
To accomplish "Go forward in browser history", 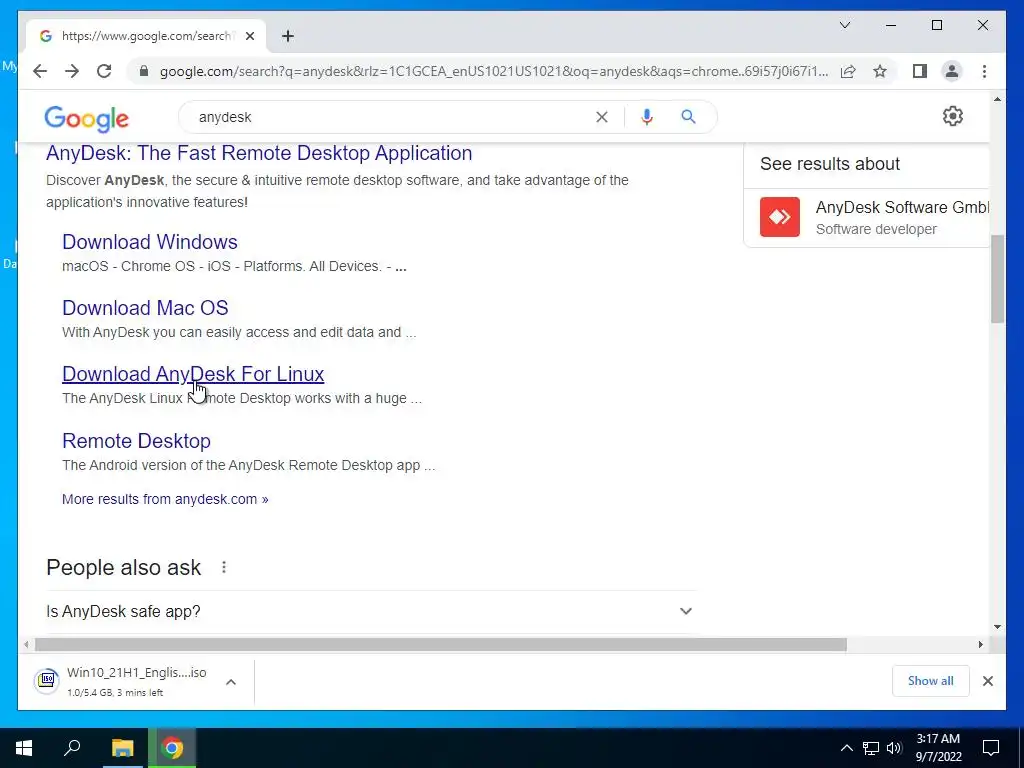I will point(72,71).
